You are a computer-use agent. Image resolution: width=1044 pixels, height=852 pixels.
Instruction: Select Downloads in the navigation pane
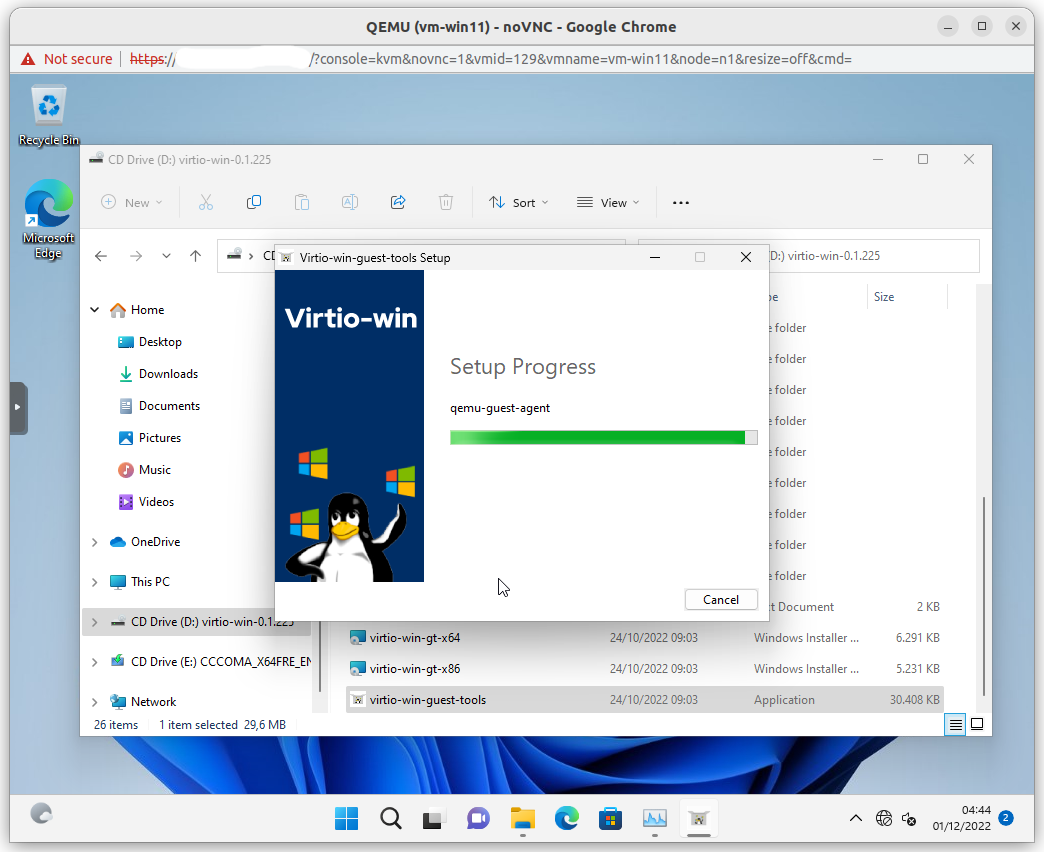pyautogui.click(x=158, y=374)
